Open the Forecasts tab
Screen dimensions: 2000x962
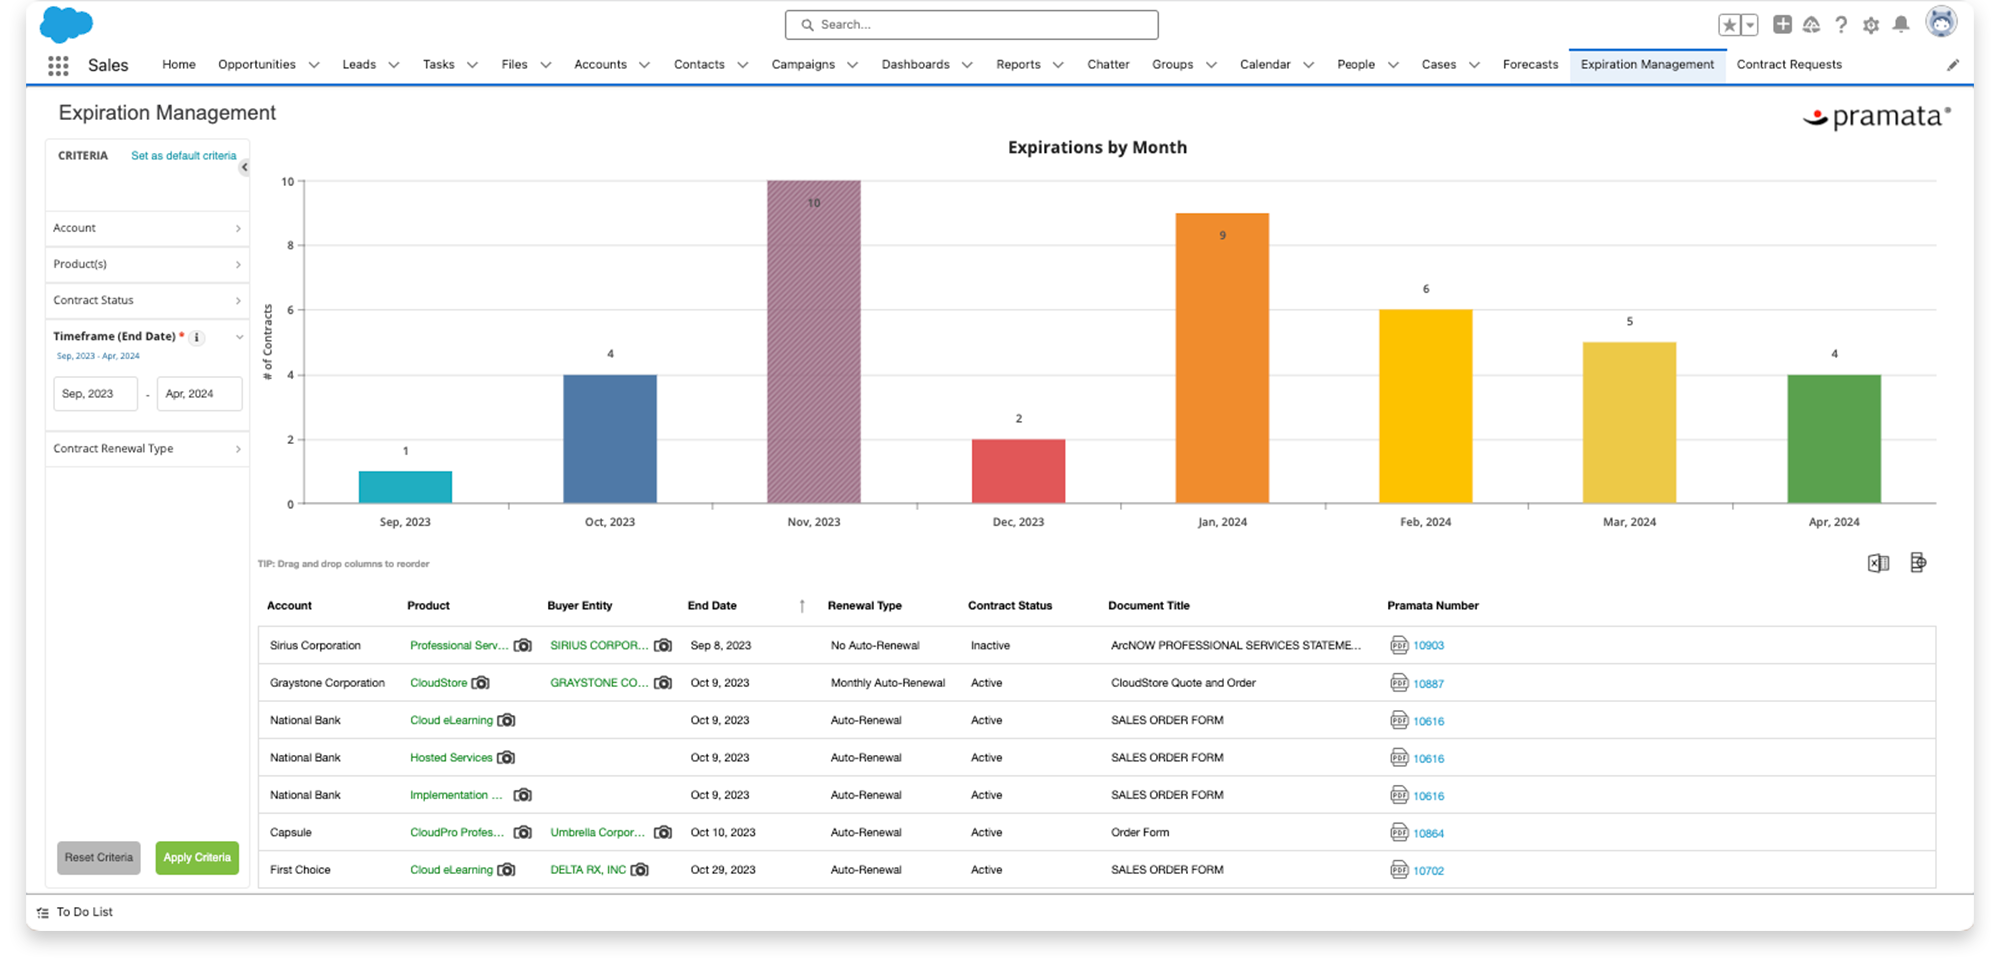1530,64
